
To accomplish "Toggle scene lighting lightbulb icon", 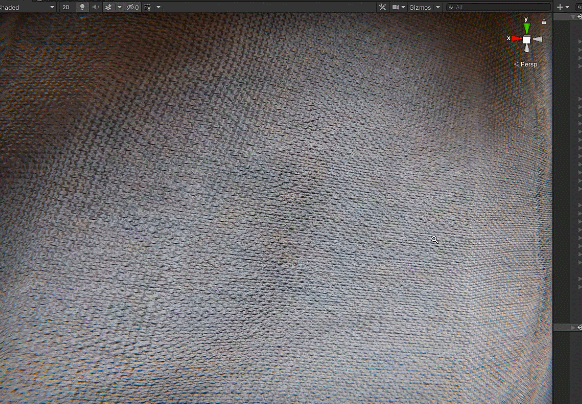I will 82,7.
